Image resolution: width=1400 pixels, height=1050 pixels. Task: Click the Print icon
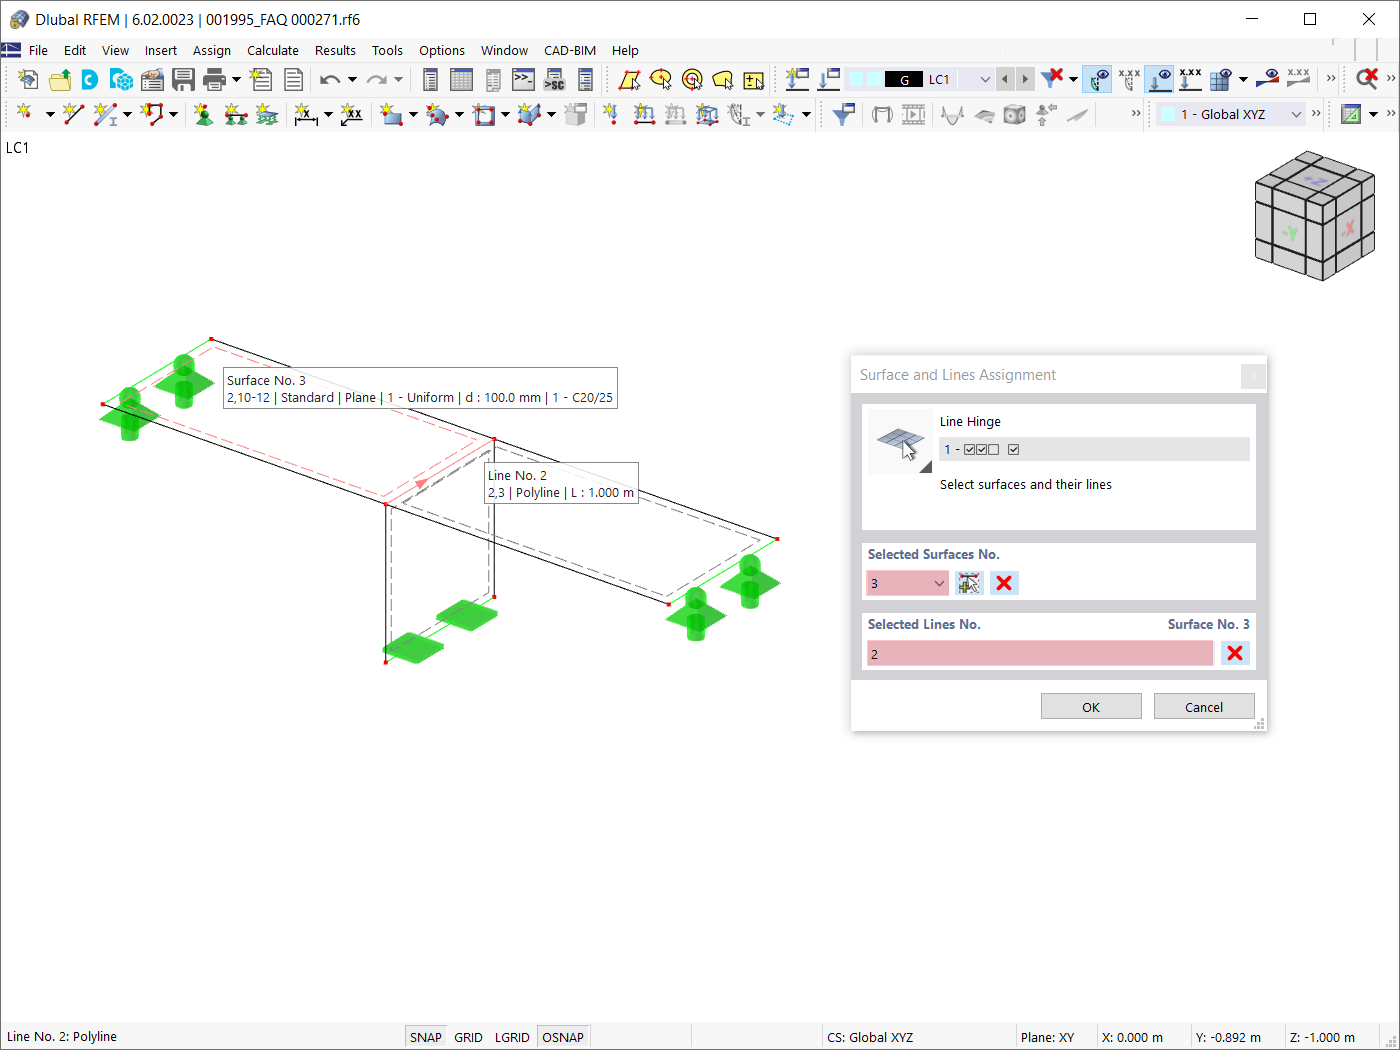coord(214,80)
